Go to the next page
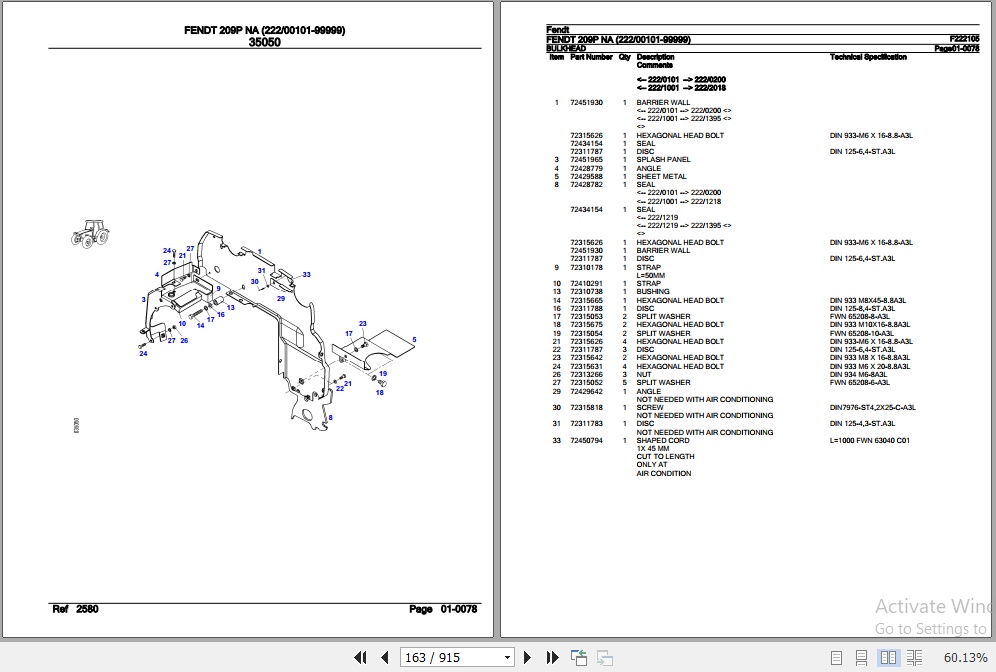Viewport: 996px width, 672px height. tap(527, 657)
